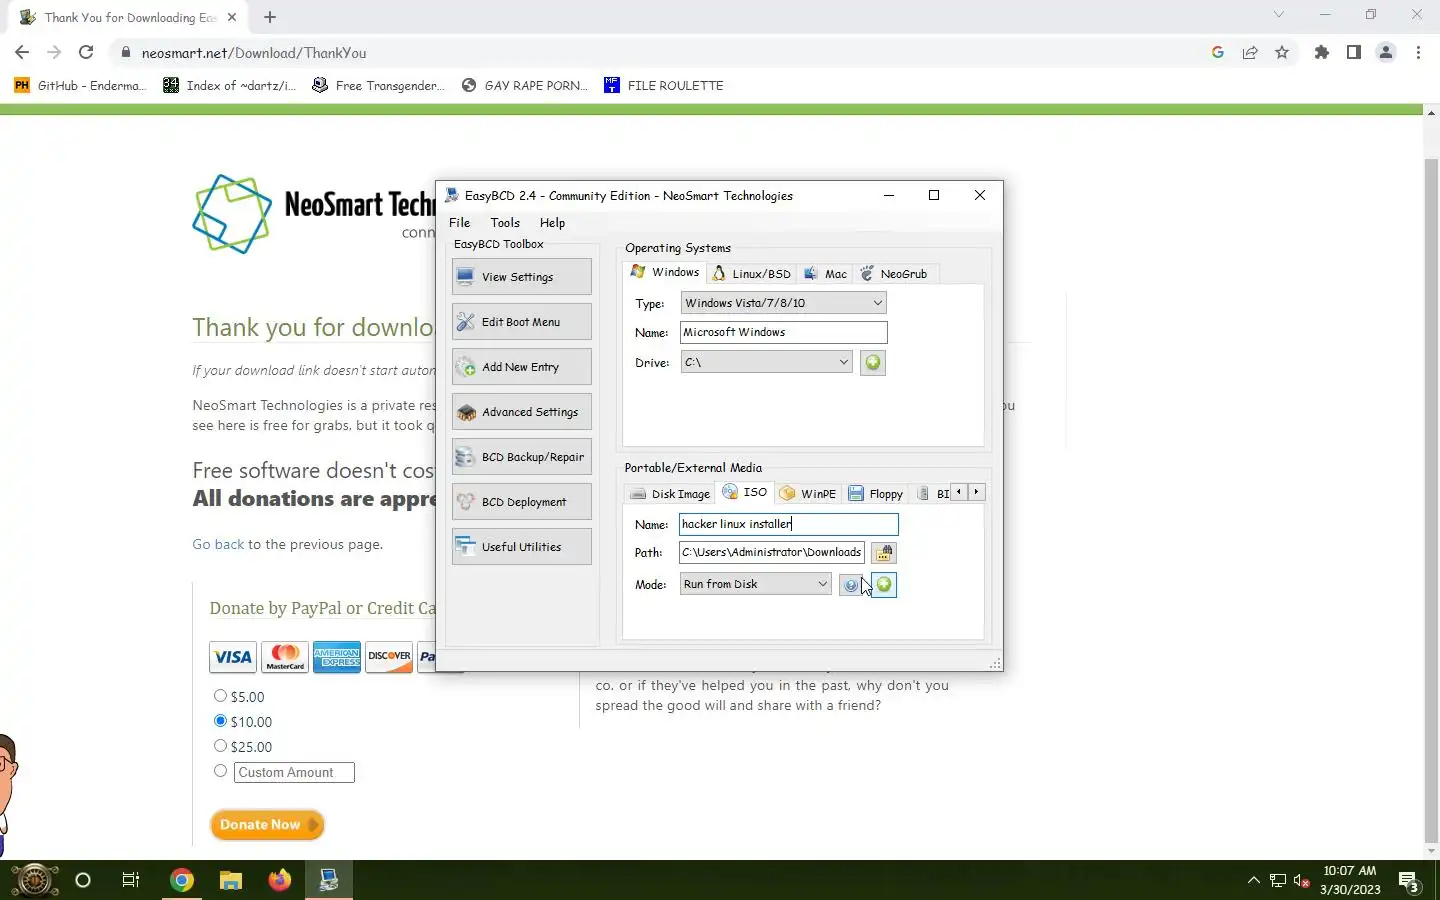Open File Explorer from taskbar

[231, 880]
